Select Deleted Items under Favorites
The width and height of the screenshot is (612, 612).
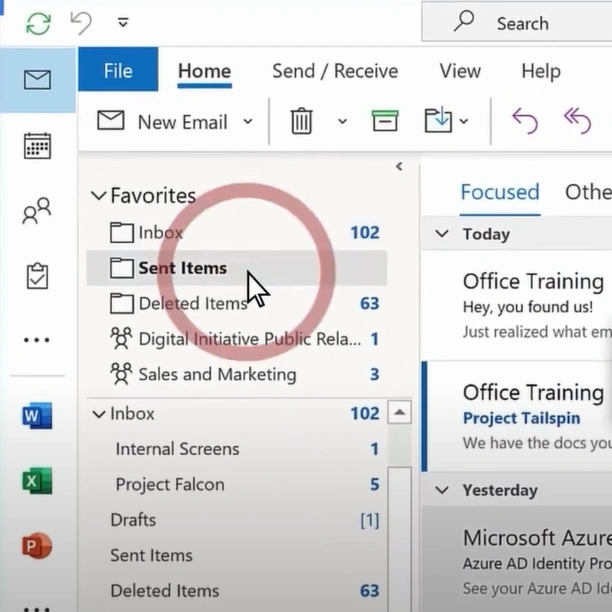click(237, 303)
